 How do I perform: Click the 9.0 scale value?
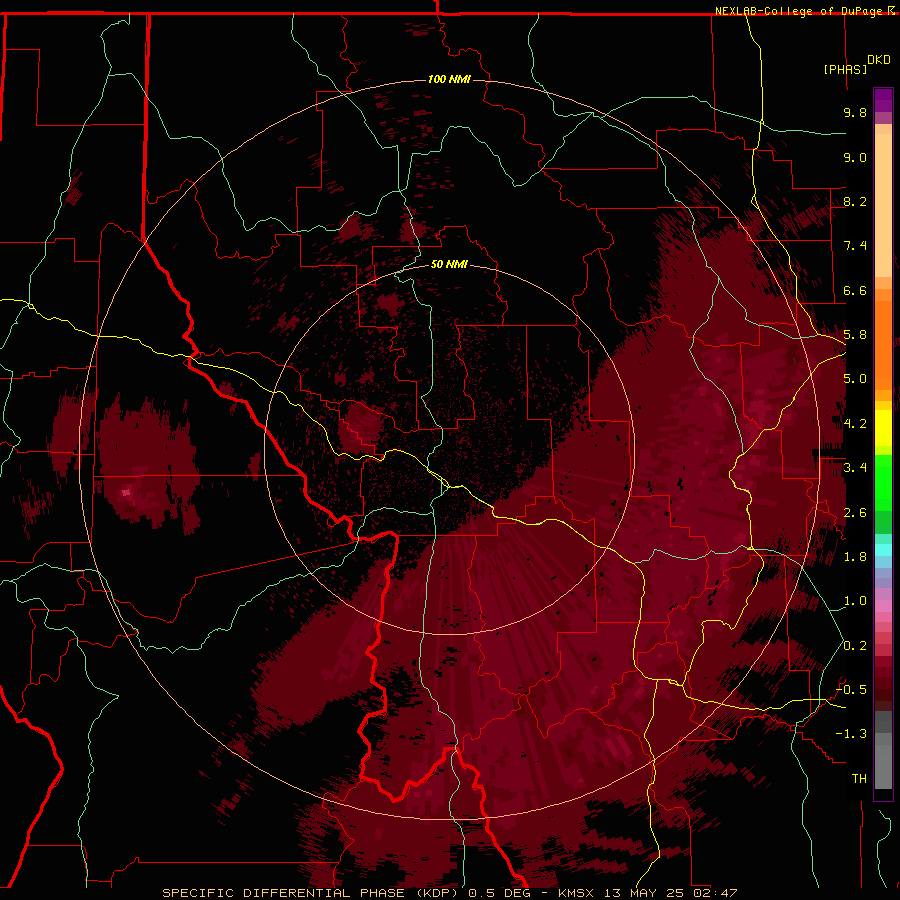pyautogui.click(x=855, y=157)
